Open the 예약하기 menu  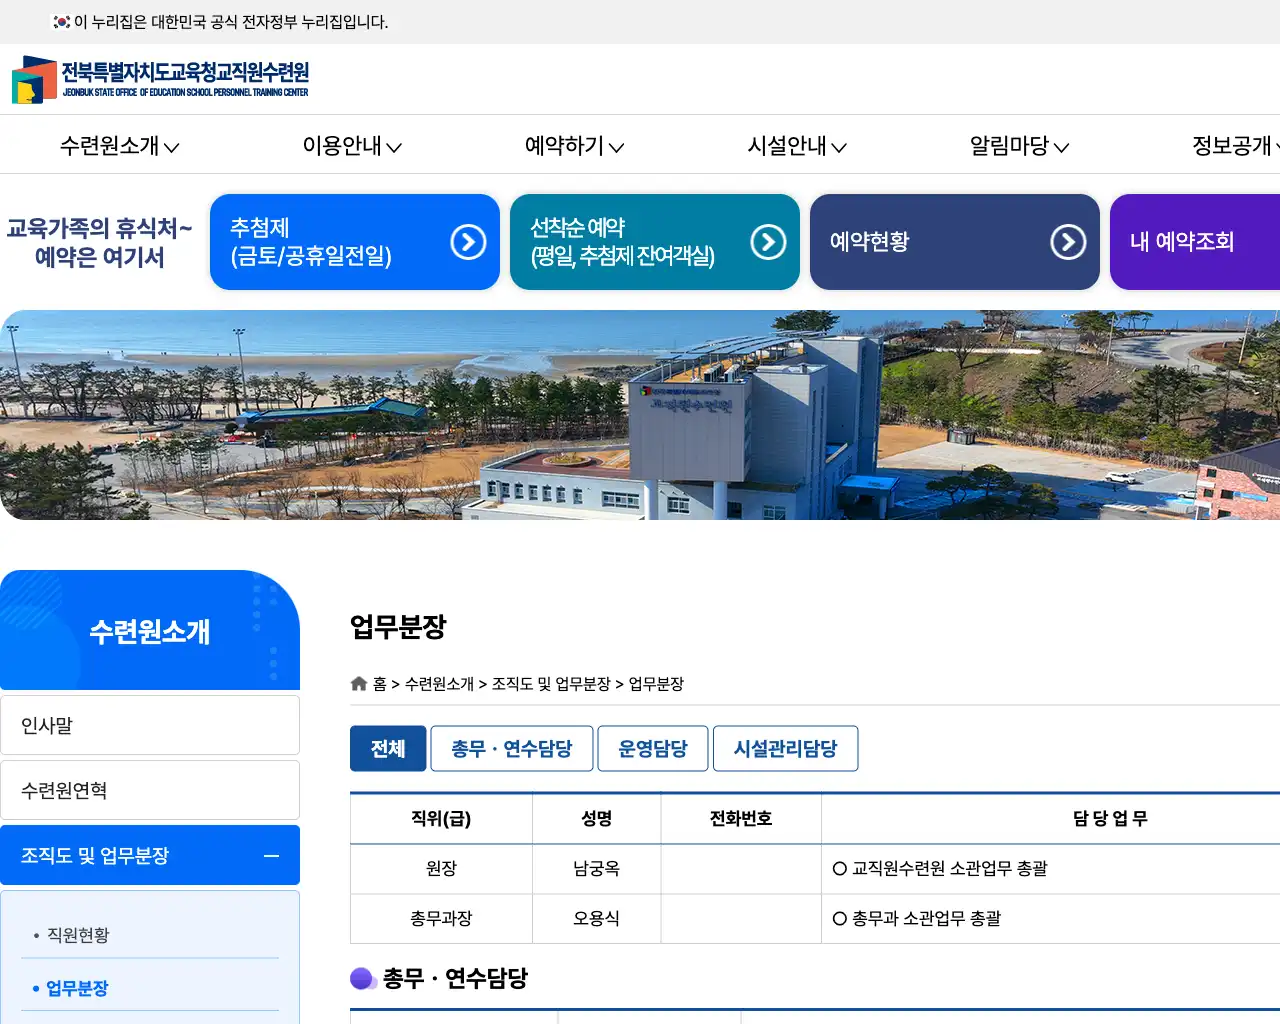pyautogui.click(x=573, y=145)
